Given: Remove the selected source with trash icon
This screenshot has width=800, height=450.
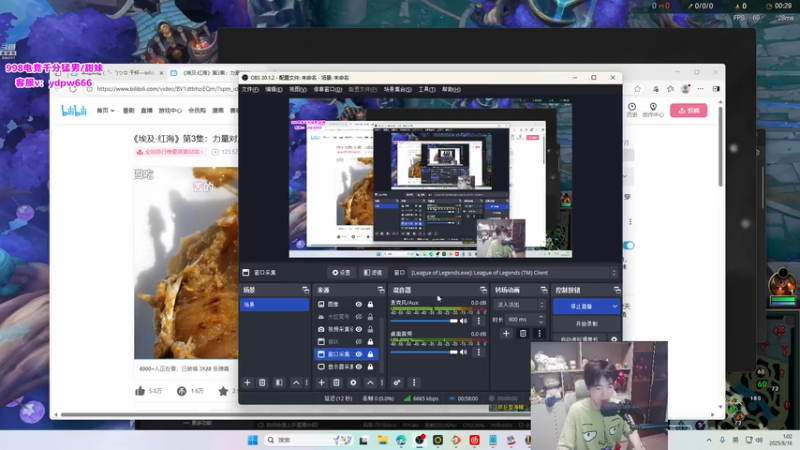Looking at the screenshot, I should tap(336, 383).
